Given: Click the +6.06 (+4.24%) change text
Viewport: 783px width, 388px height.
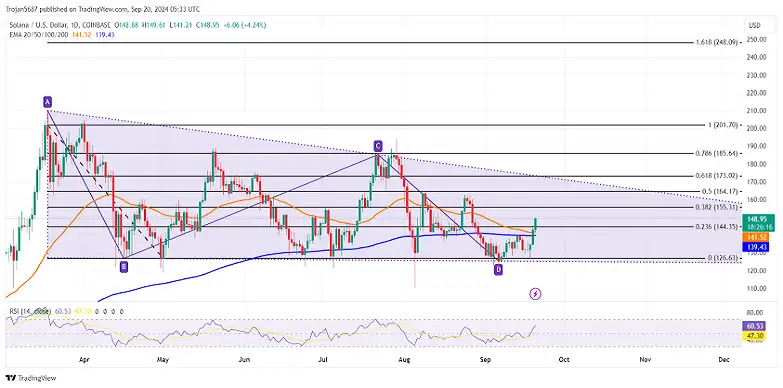Looking at the screenshot, I should click(244, 24).
